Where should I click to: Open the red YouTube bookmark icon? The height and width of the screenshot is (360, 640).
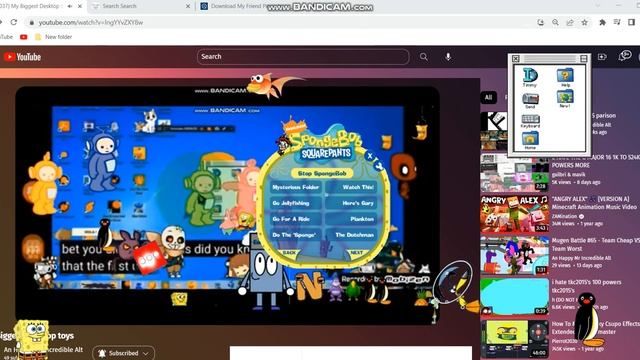coord(24,37)
